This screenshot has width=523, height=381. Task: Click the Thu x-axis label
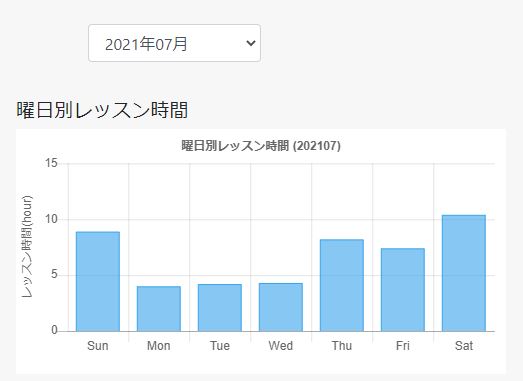[342, 346]
